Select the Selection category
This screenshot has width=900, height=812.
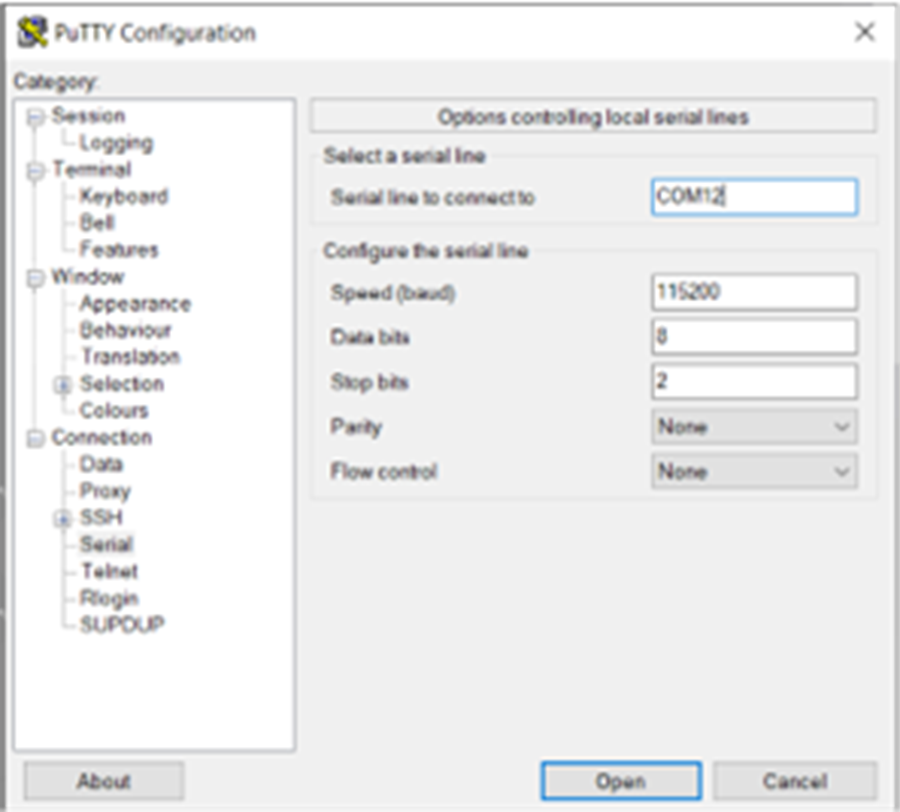click(x=122, y=384)
